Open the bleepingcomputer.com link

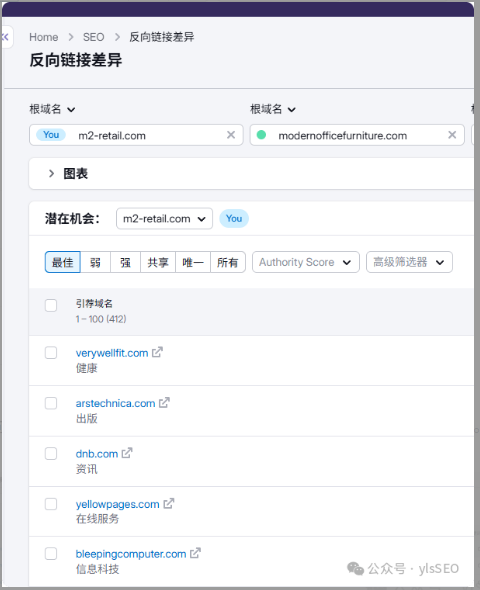coord(131,554)
